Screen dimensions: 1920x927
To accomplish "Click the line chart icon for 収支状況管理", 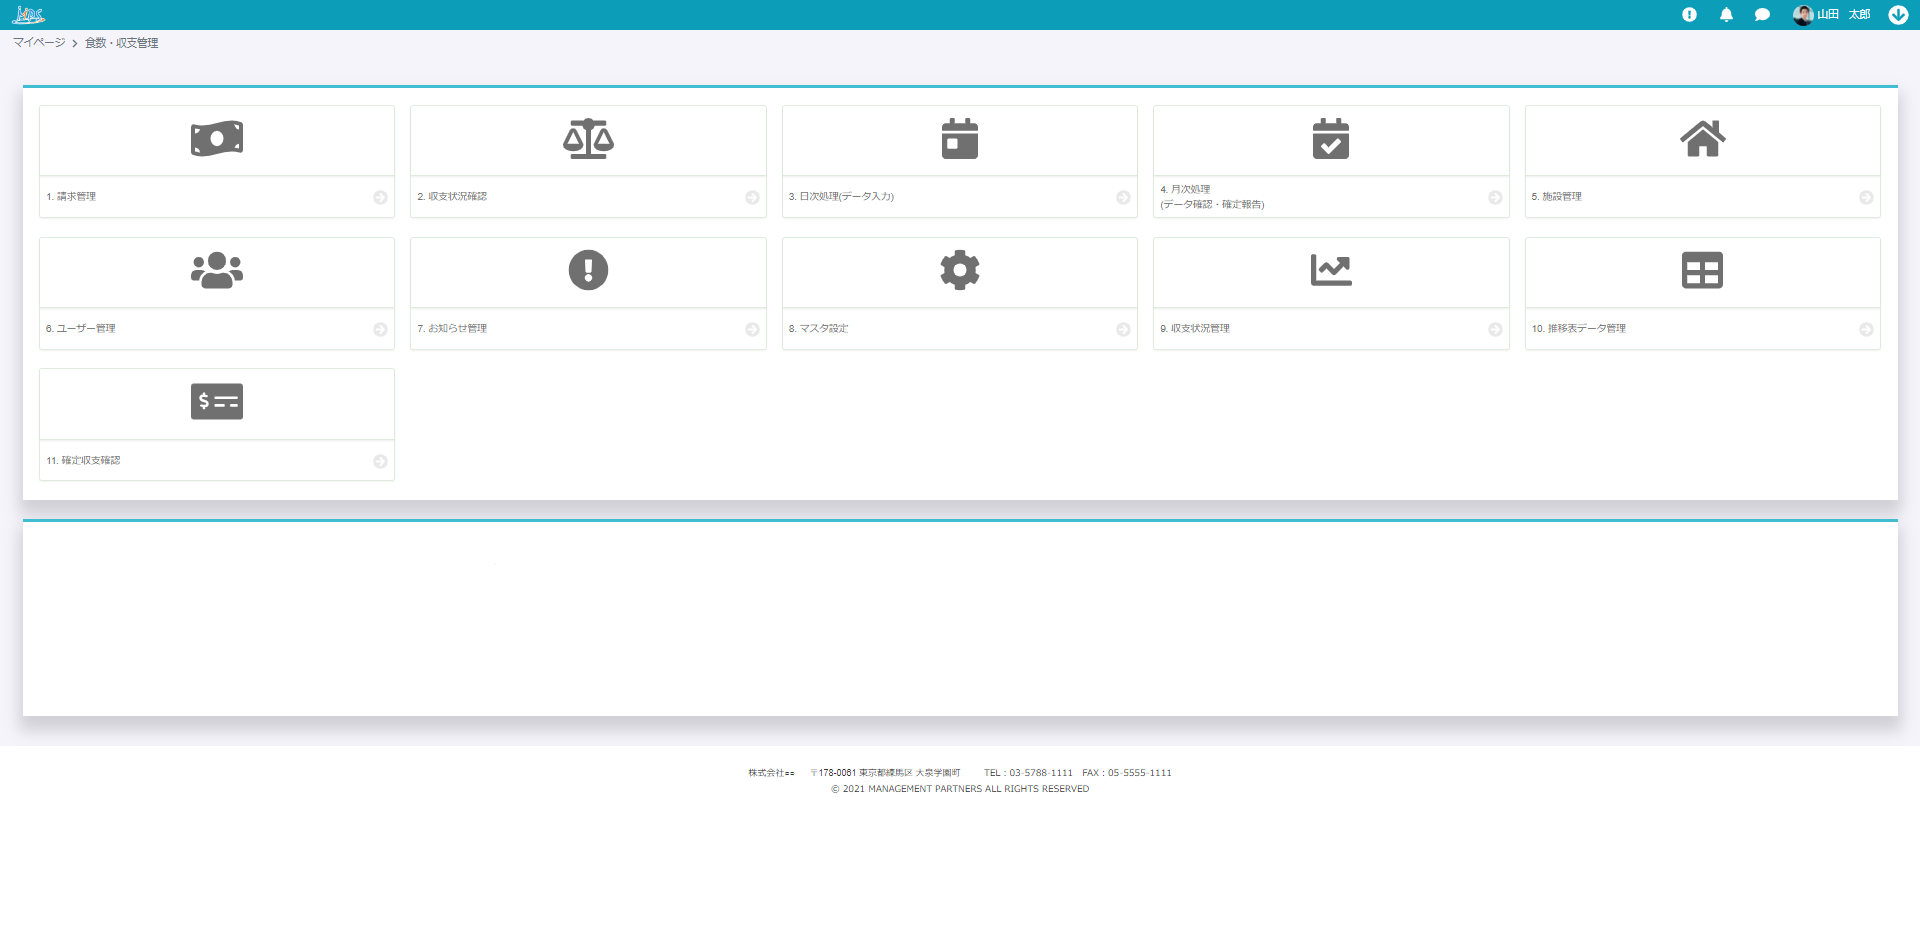I will pos(1330,270).
